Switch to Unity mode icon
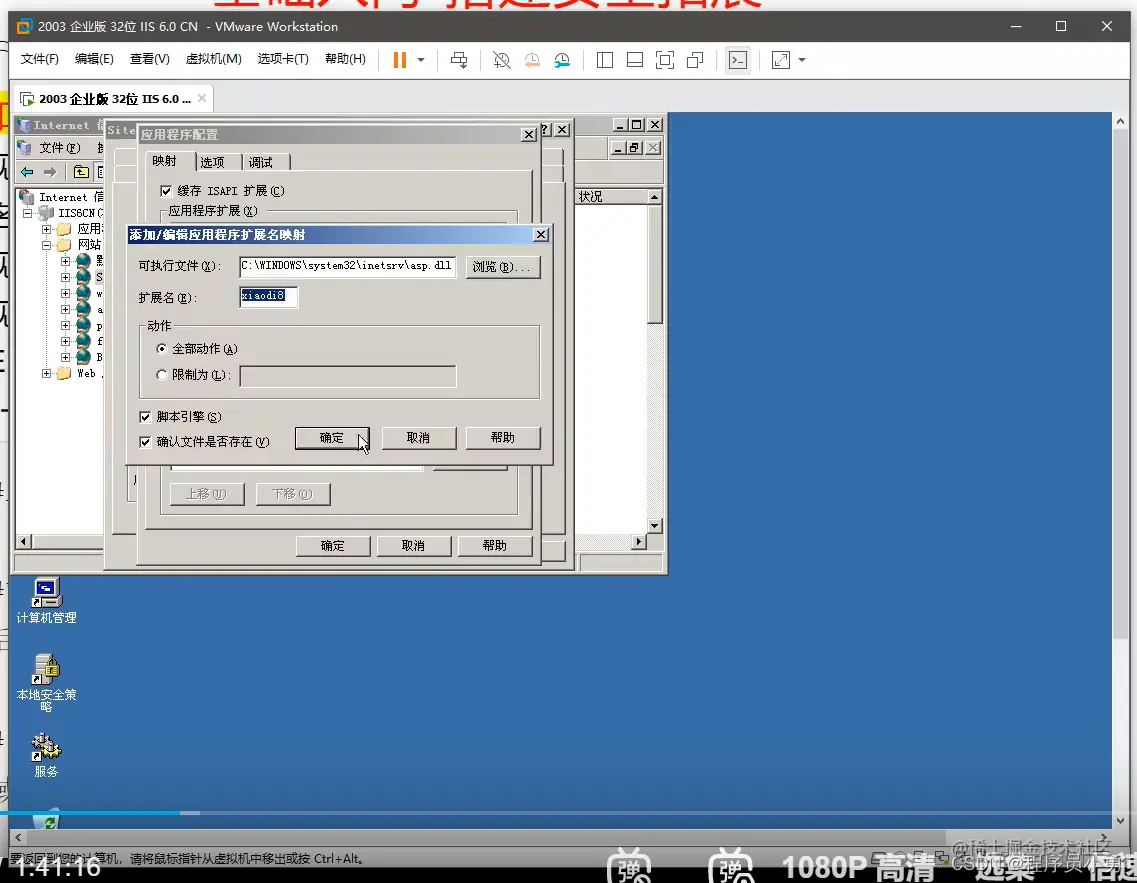The width and height of the screenshot is (1137, 883). point(695,60)
